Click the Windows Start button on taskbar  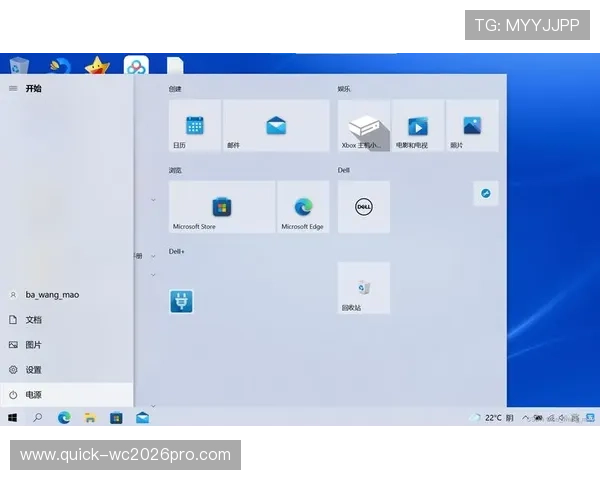coord(13,418)
